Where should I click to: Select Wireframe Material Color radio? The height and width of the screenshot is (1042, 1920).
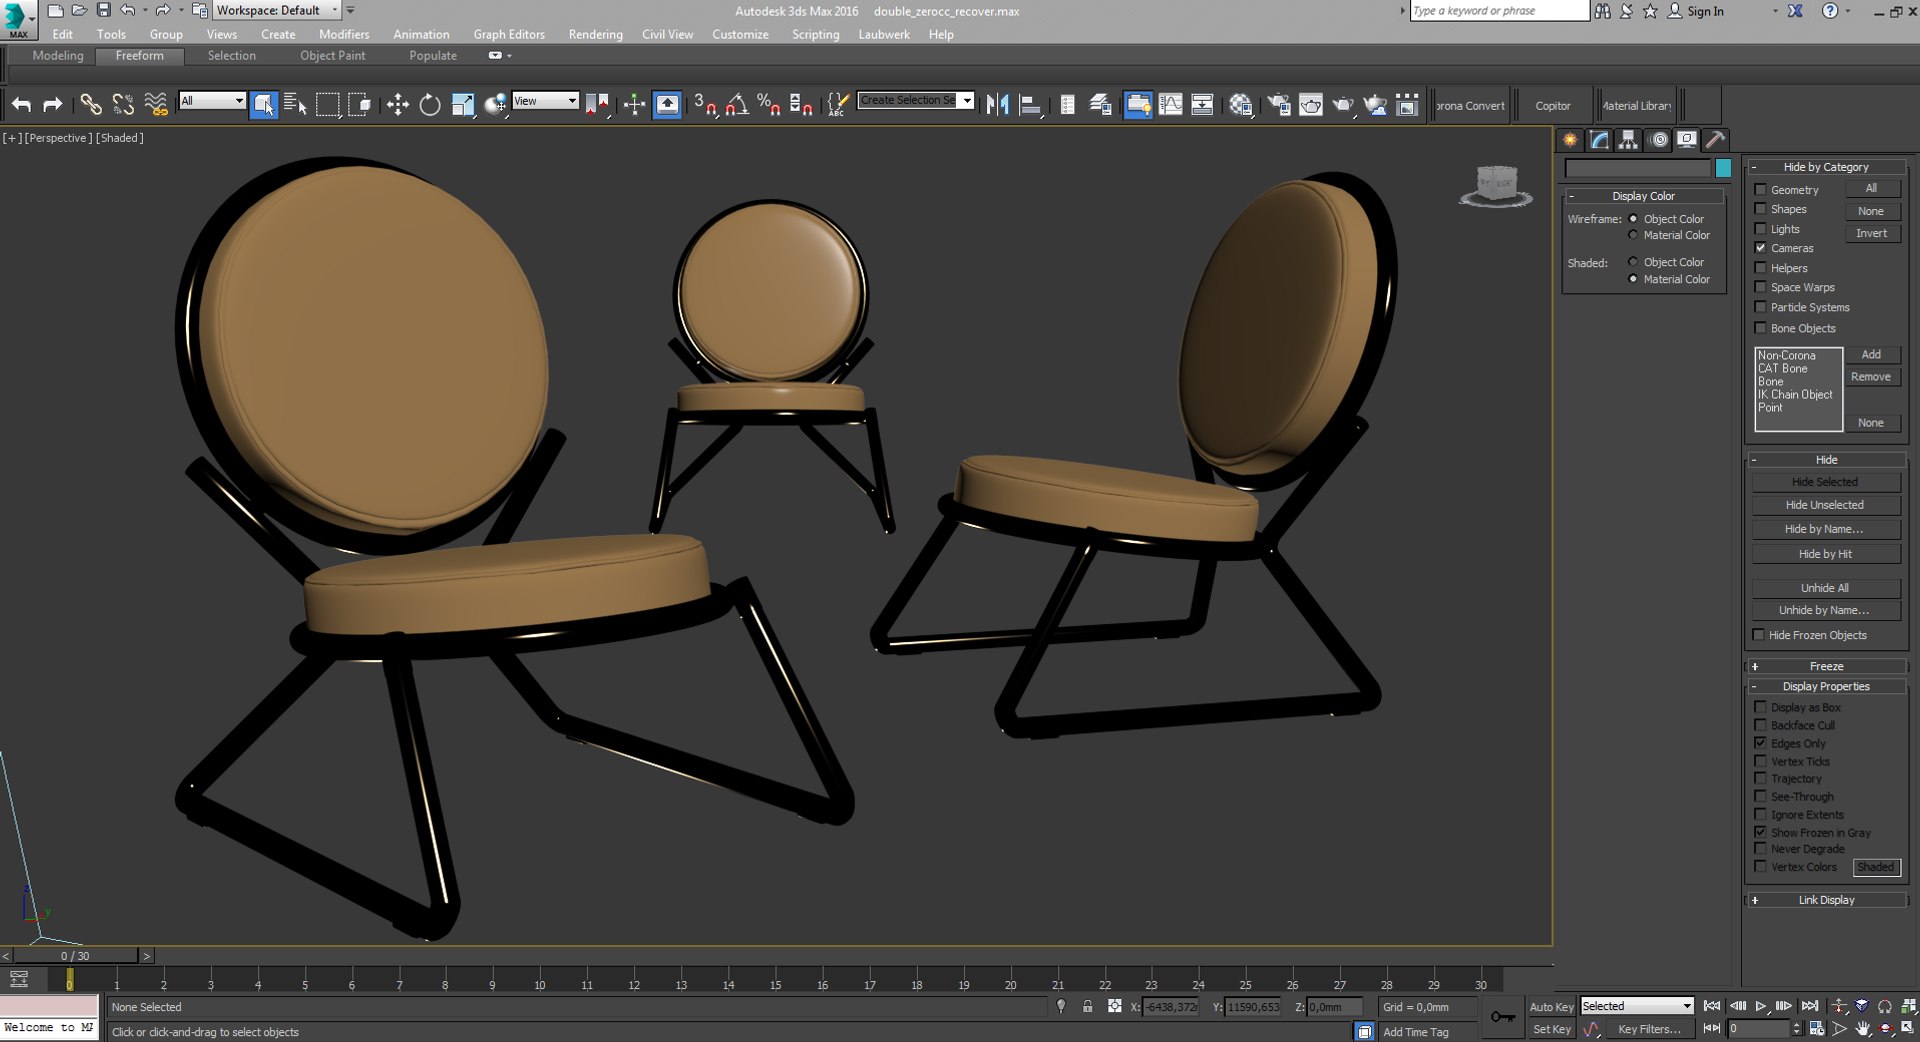tap(1634, 235)
